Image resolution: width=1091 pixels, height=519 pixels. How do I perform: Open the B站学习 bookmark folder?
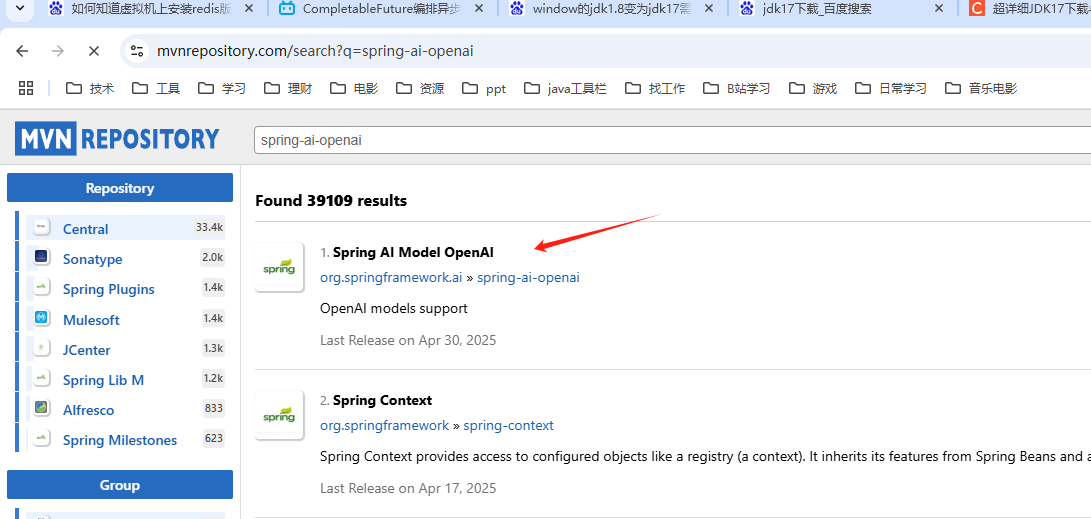(x=737, y=88)
